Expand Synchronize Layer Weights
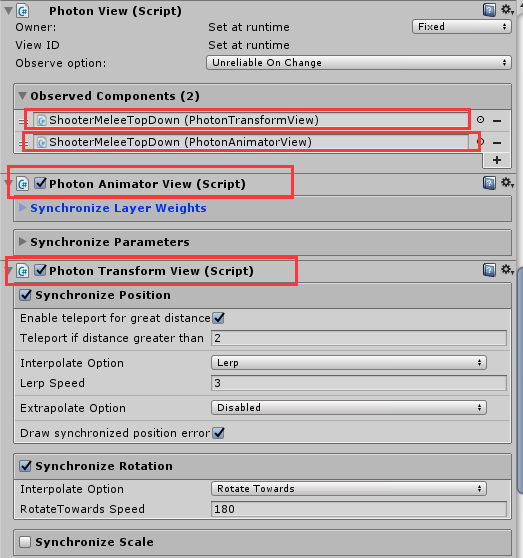This screenshot has width=523, height=558. tap(22, 207)
